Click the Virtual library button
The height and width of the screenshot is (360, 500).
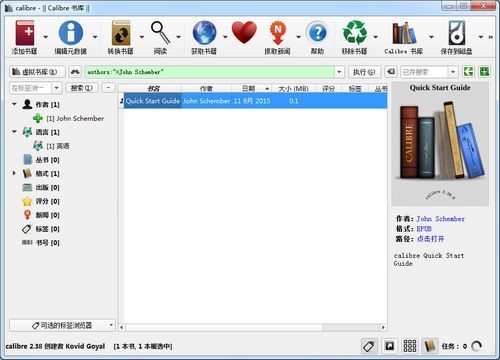tap(37, 72)
